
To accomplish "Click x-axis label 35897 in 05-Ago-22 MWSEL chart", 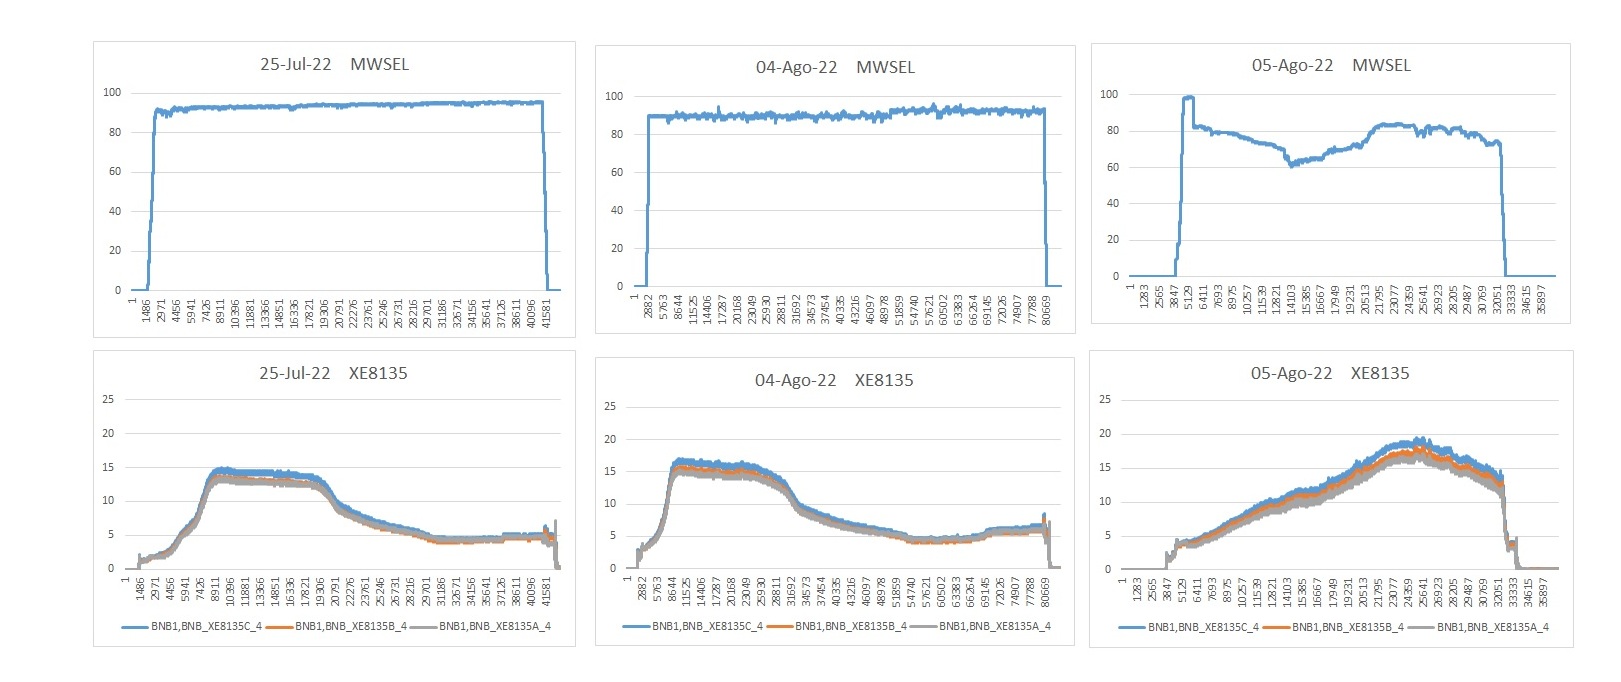I will pos(1542,298).
